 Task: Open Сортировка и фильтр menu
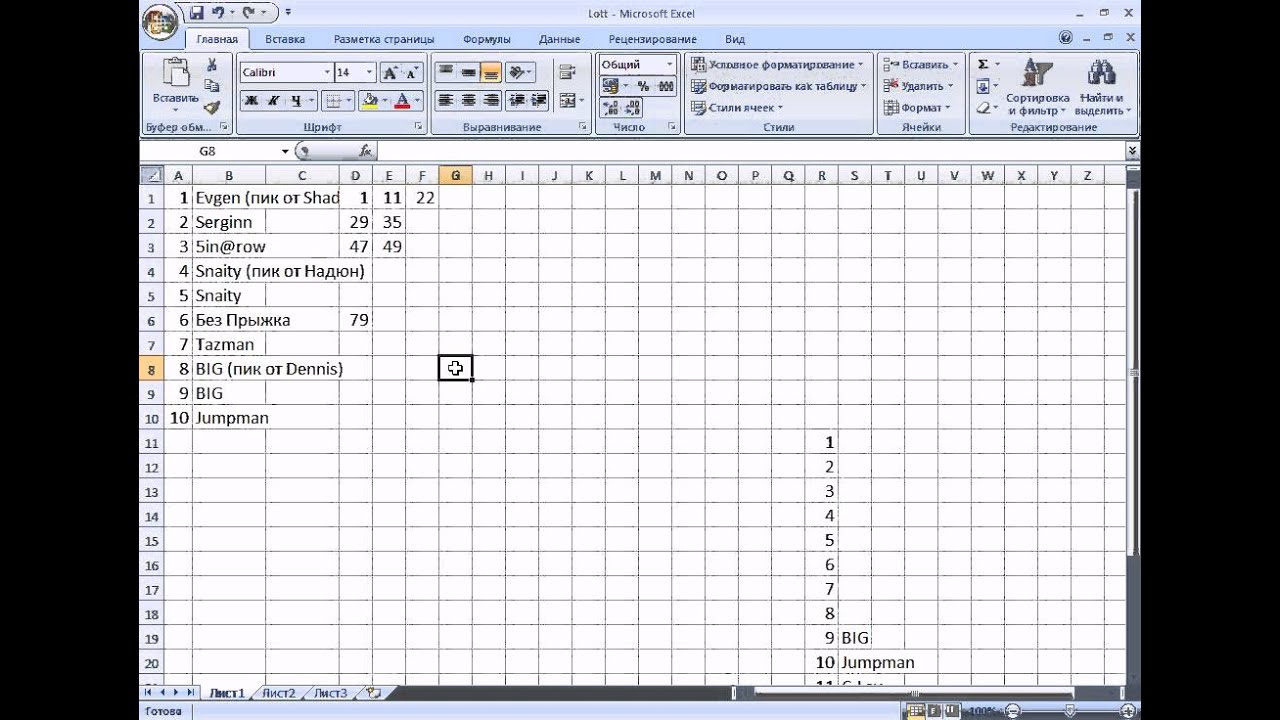1037,86
